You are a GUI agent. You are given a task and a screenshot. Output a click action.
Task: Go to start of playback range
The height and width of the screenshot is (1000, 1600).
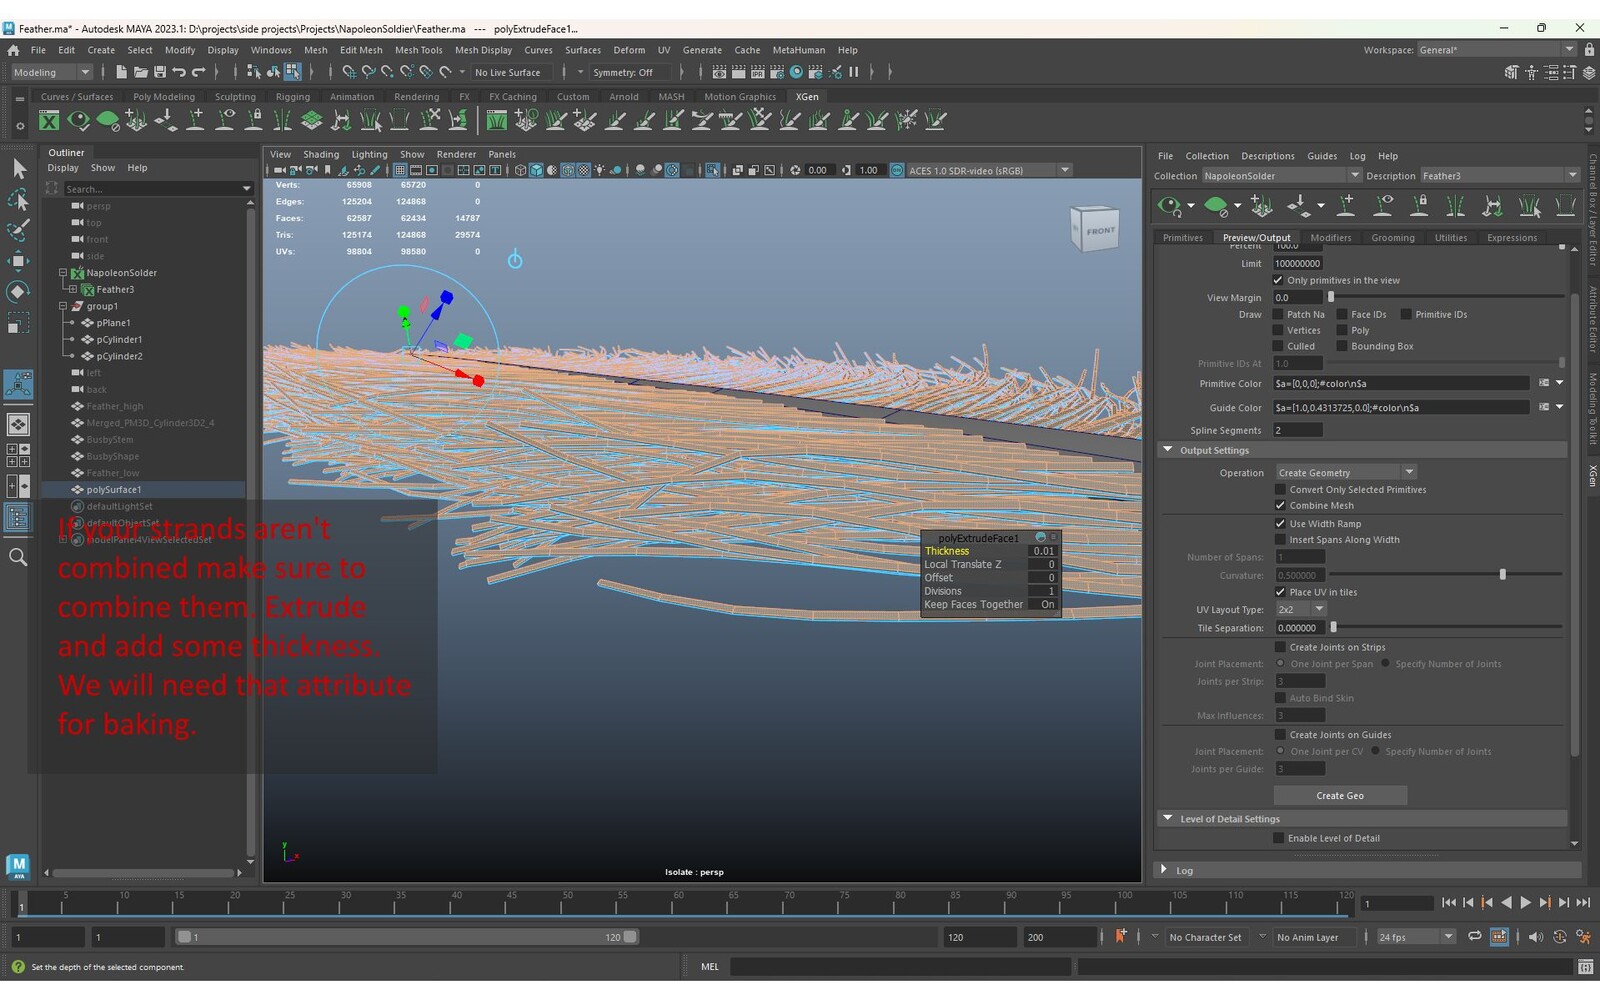(1448, 903)
